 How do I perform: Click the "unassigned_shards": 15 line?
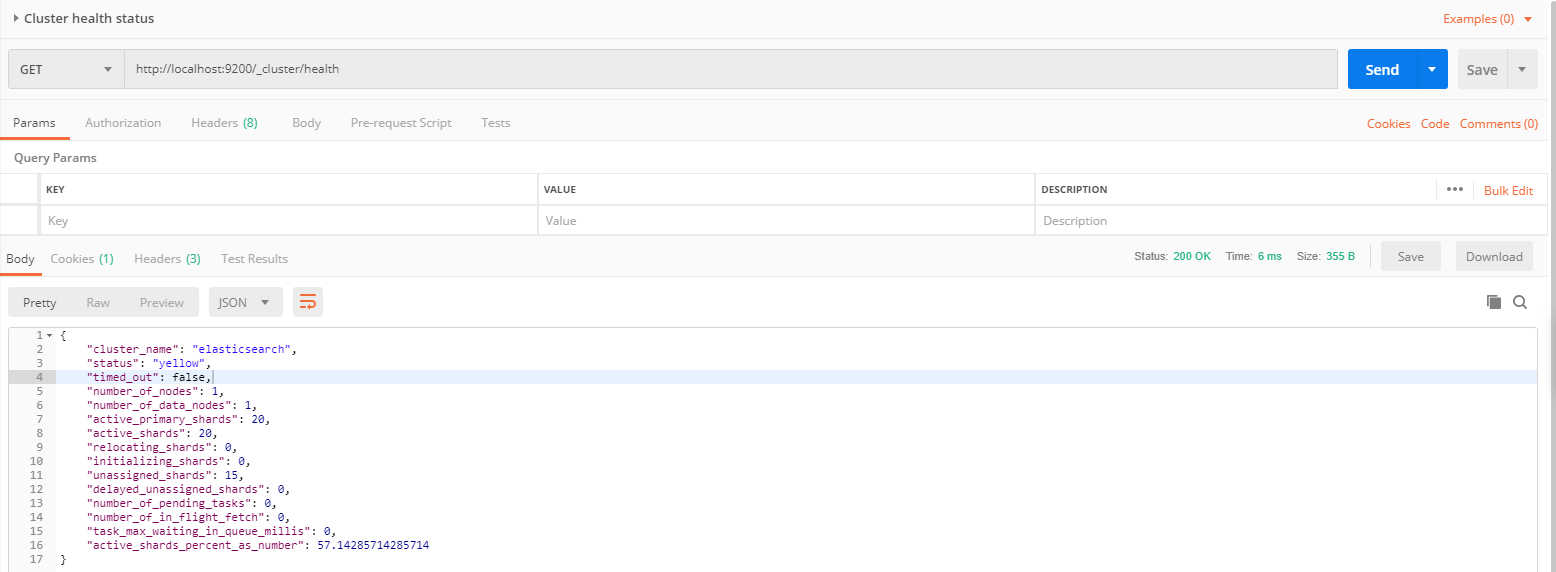(165, 475)
